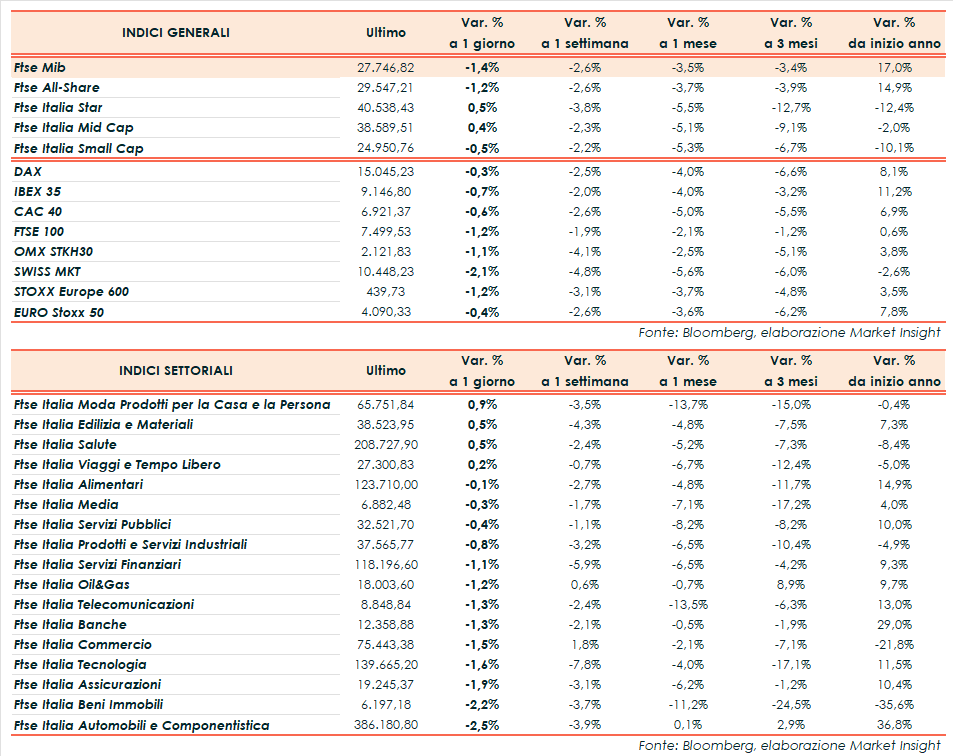Image resolution: width=953 pixels, height=756 pixels.
Task: Click Ultimo column header in general indices table
Action: click(x=386, y=33)
